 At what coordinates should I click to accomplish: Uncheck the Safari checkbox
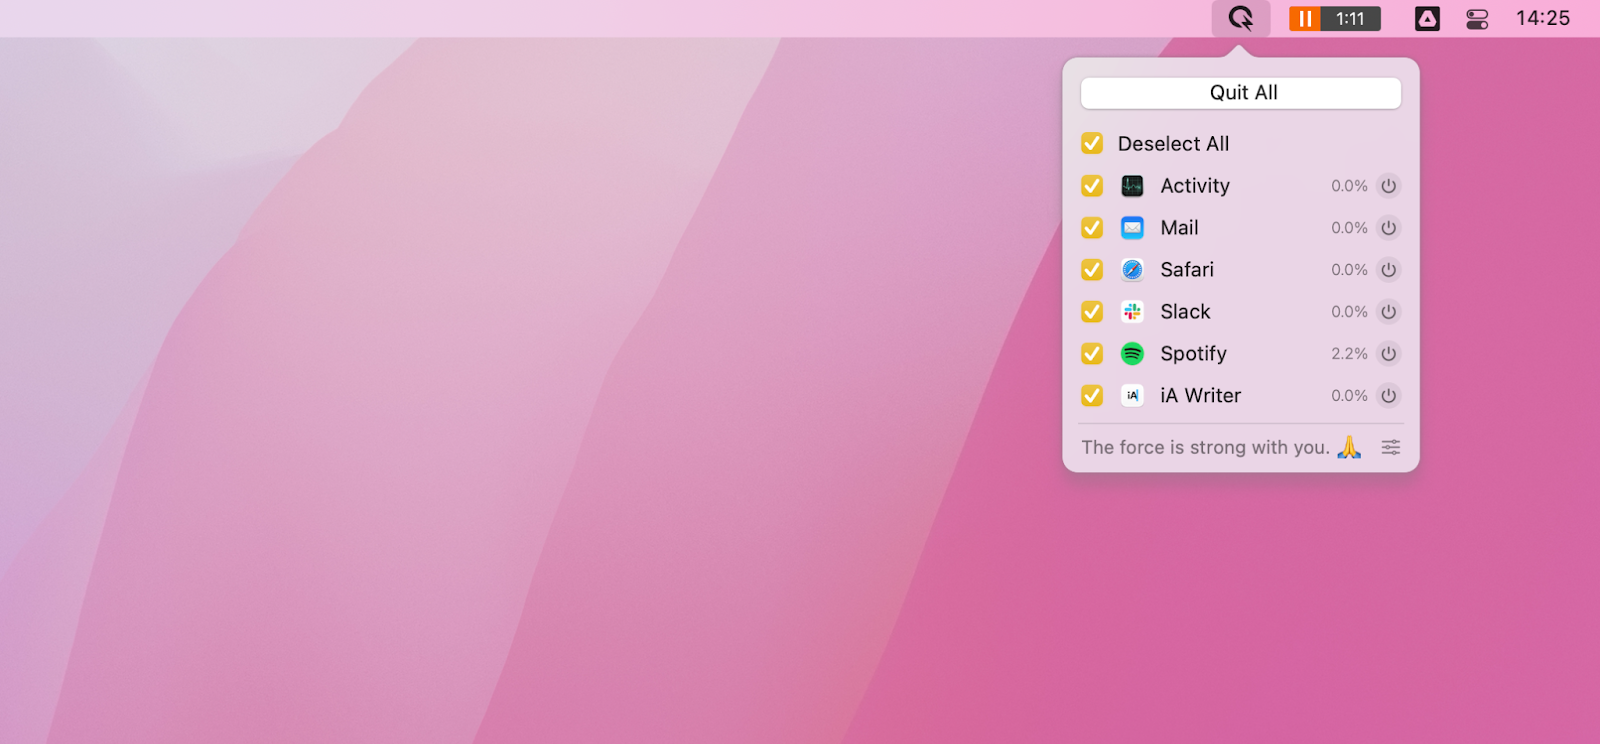1092,270
